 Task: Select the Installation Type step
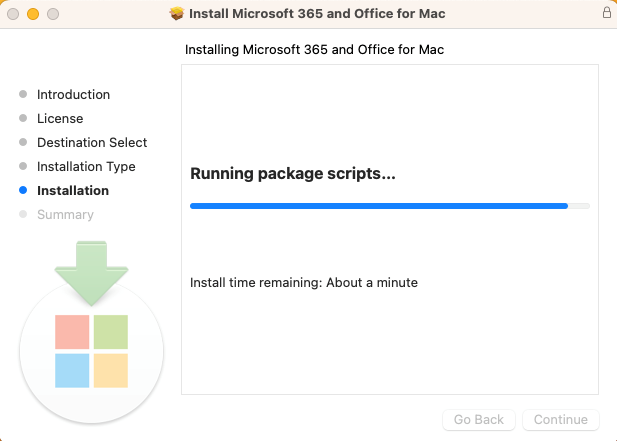pyautogui.click(x=86, y=166)
